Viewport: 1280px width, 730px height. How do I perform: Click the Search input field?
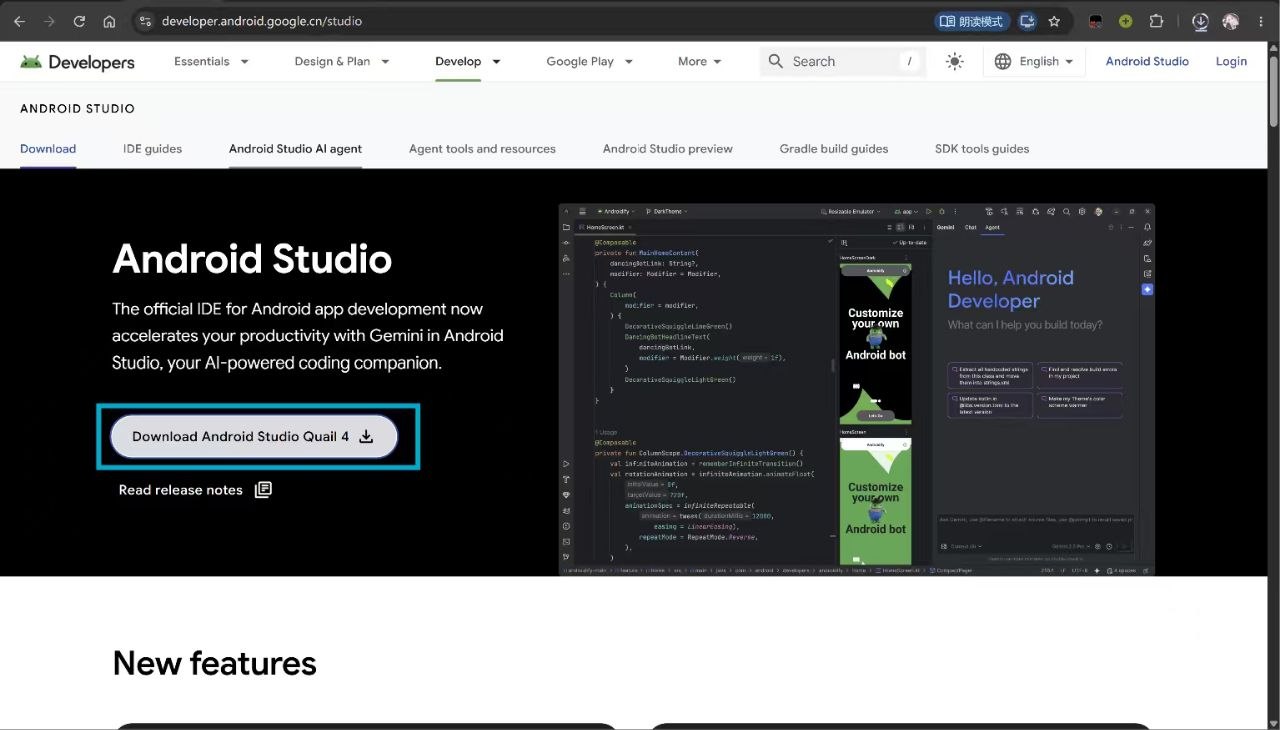[x=843, y=62]
